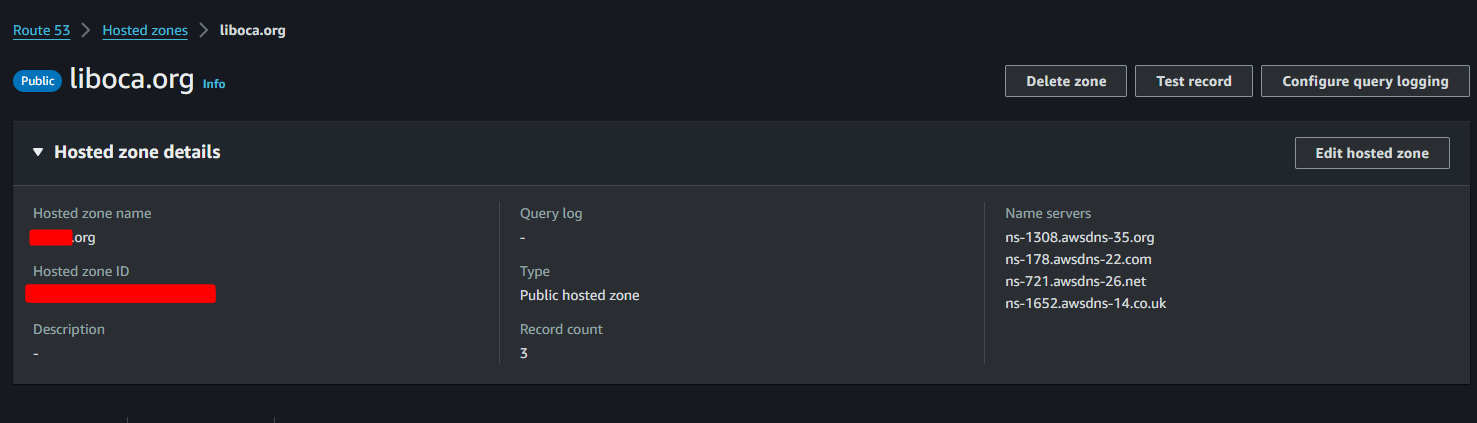Screen dimensions: 1477x423
Task: Go to Hosted zones breadcrumb link
Action: (145, 30)
